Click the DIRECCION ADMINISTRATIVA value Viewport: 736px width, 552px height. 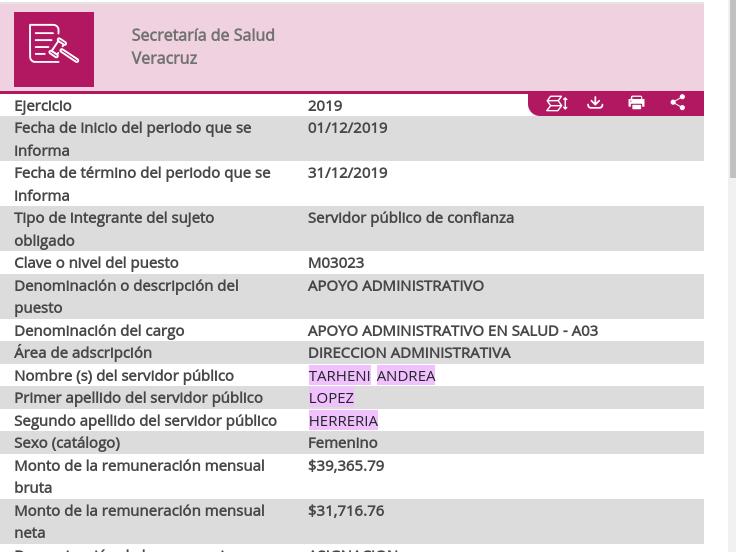409,353
